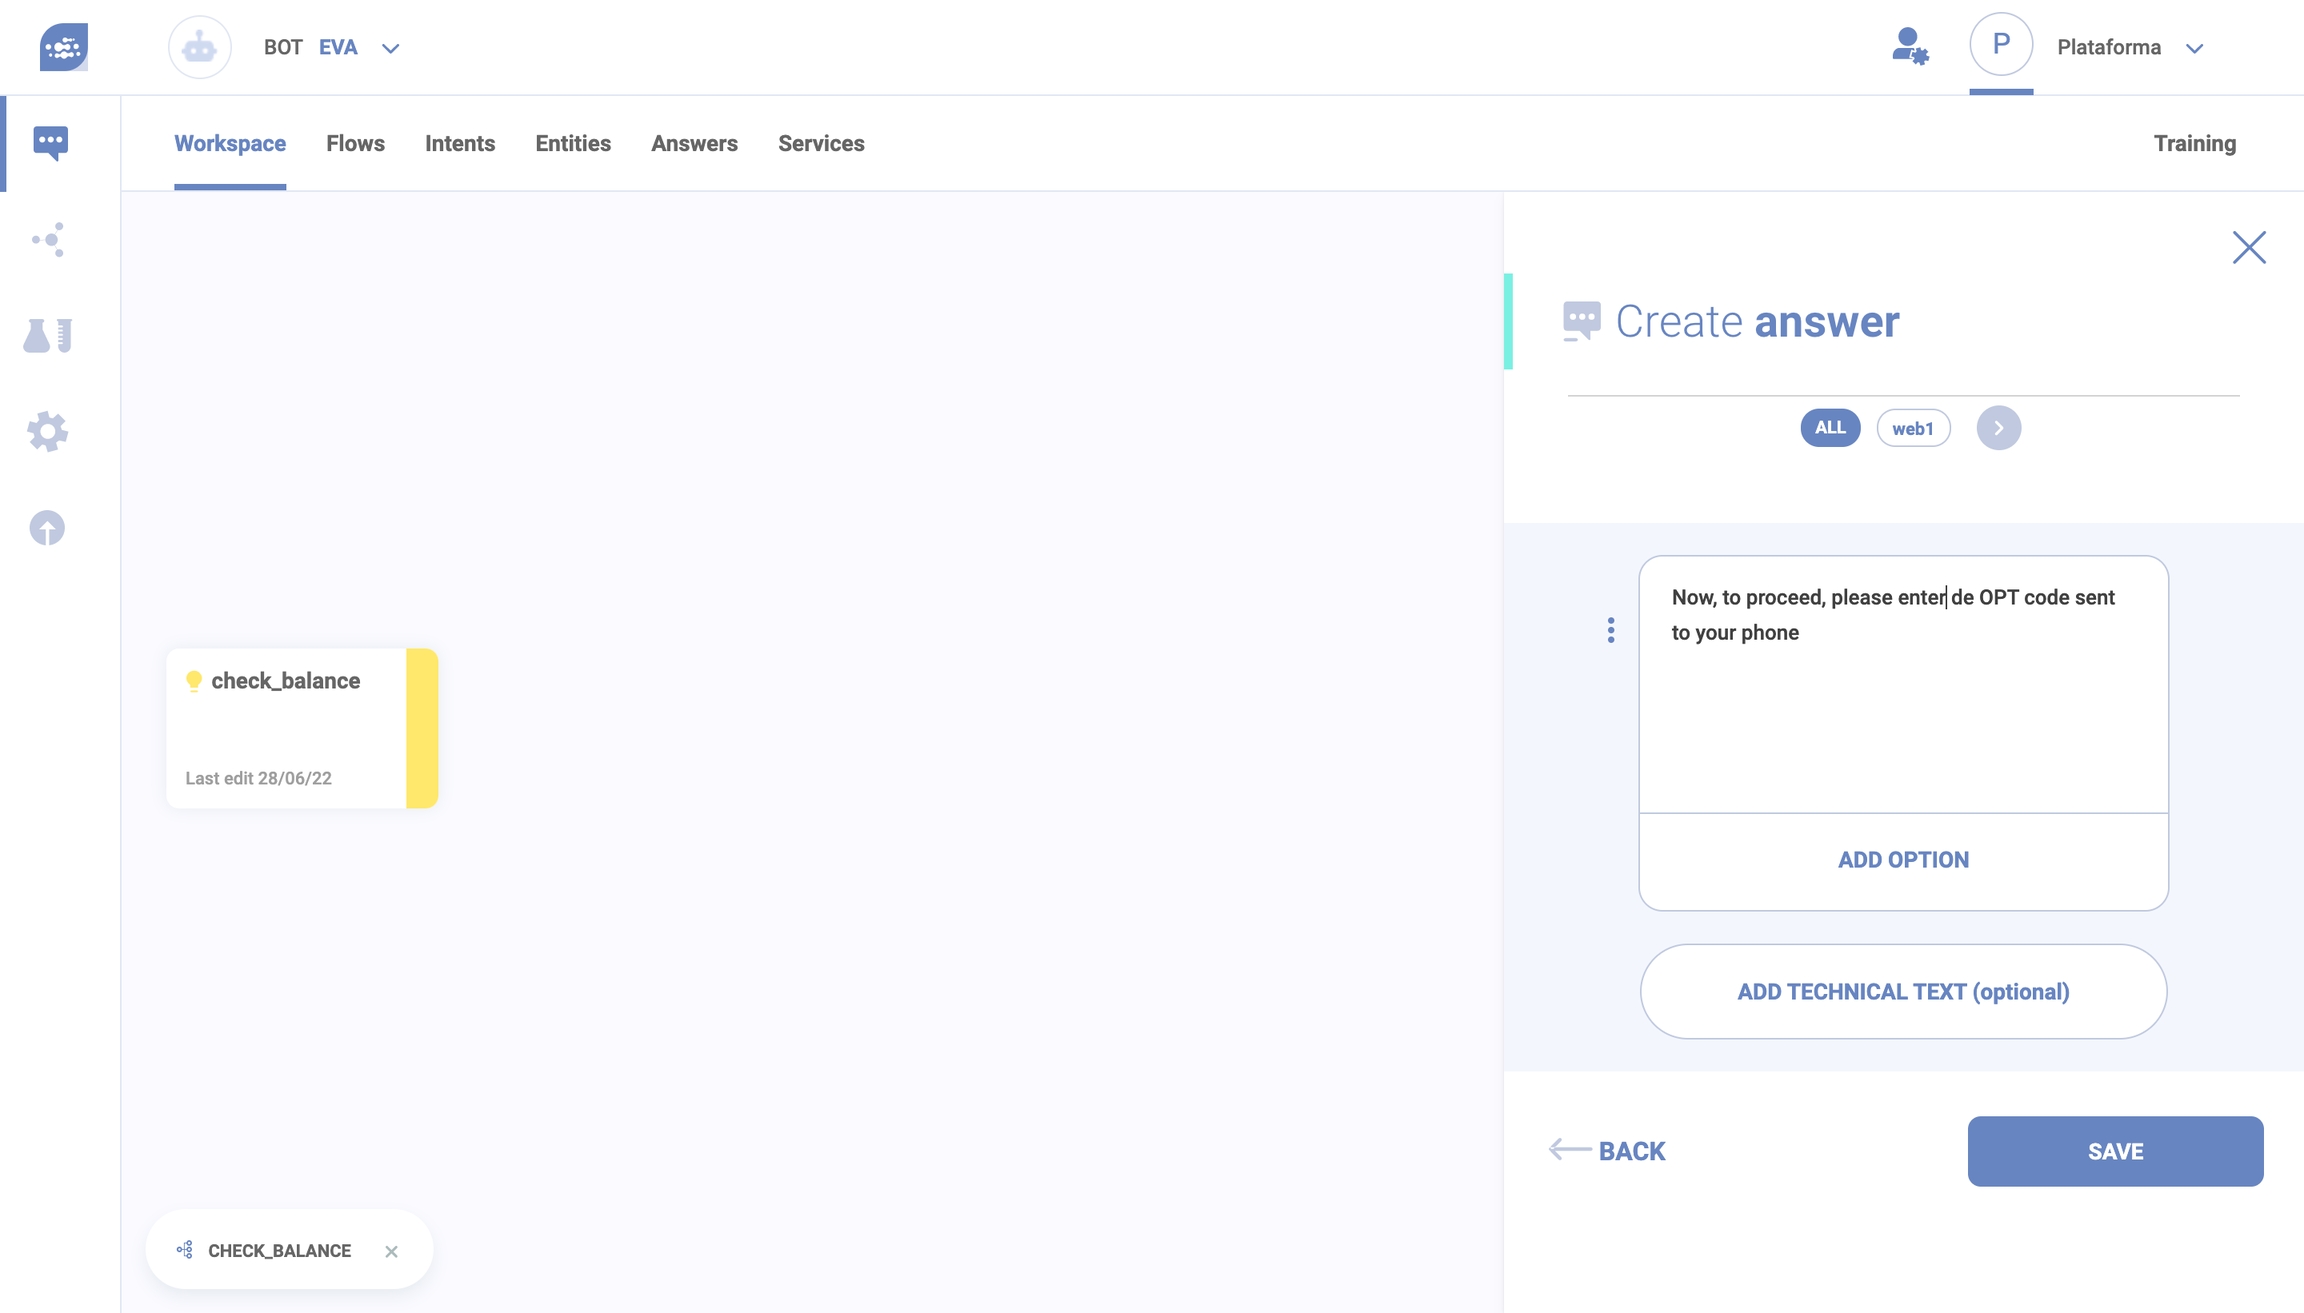Select the web1 channel pill

[1912, 428]
